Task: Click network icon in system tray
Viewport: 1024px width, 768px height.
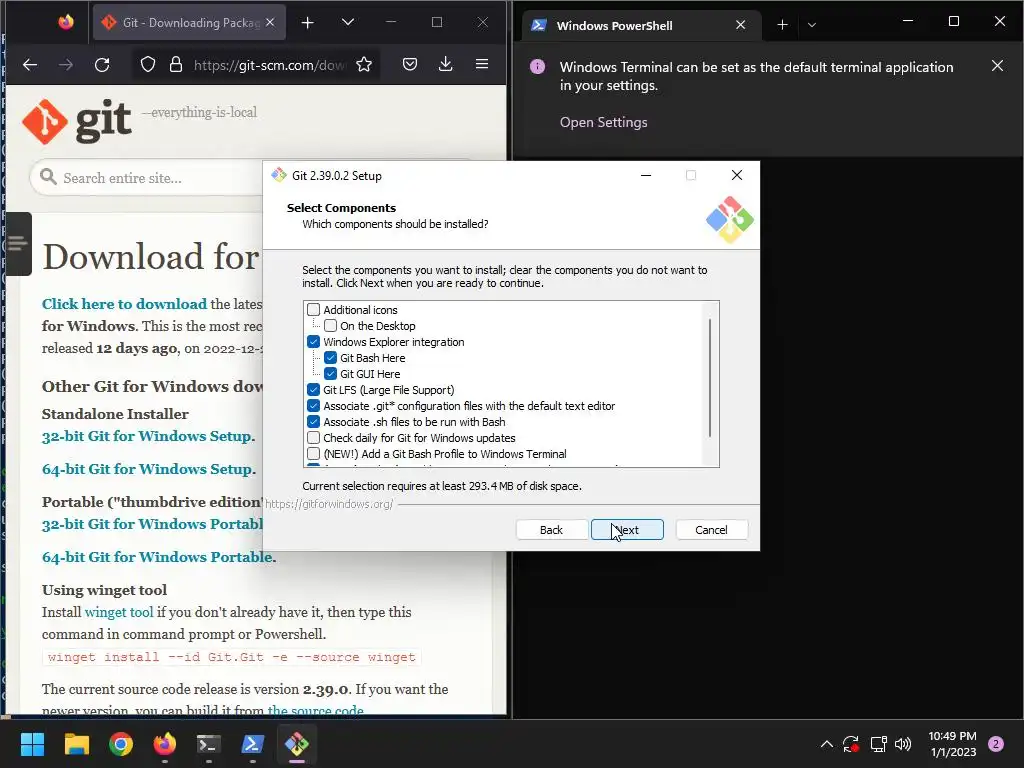Action: pos(878,744)
